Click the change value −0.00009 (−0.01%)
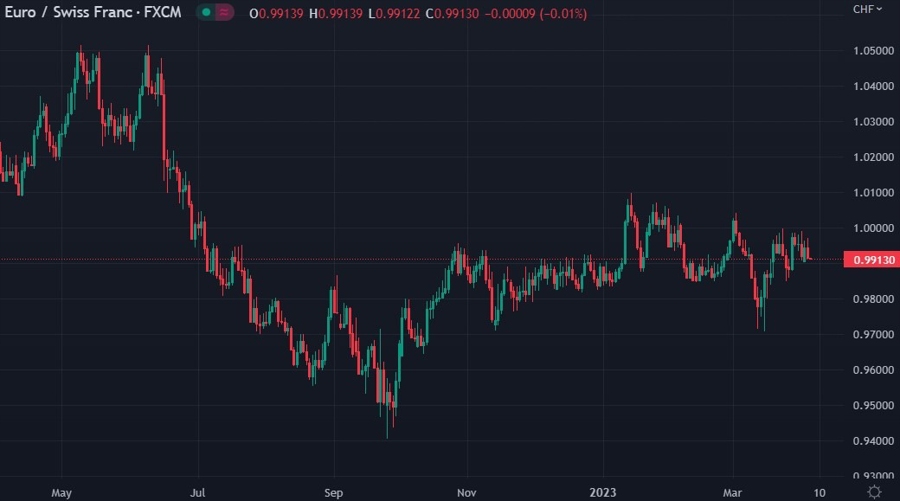The width and height of the screenshot is (900, 501). point(536,13)
